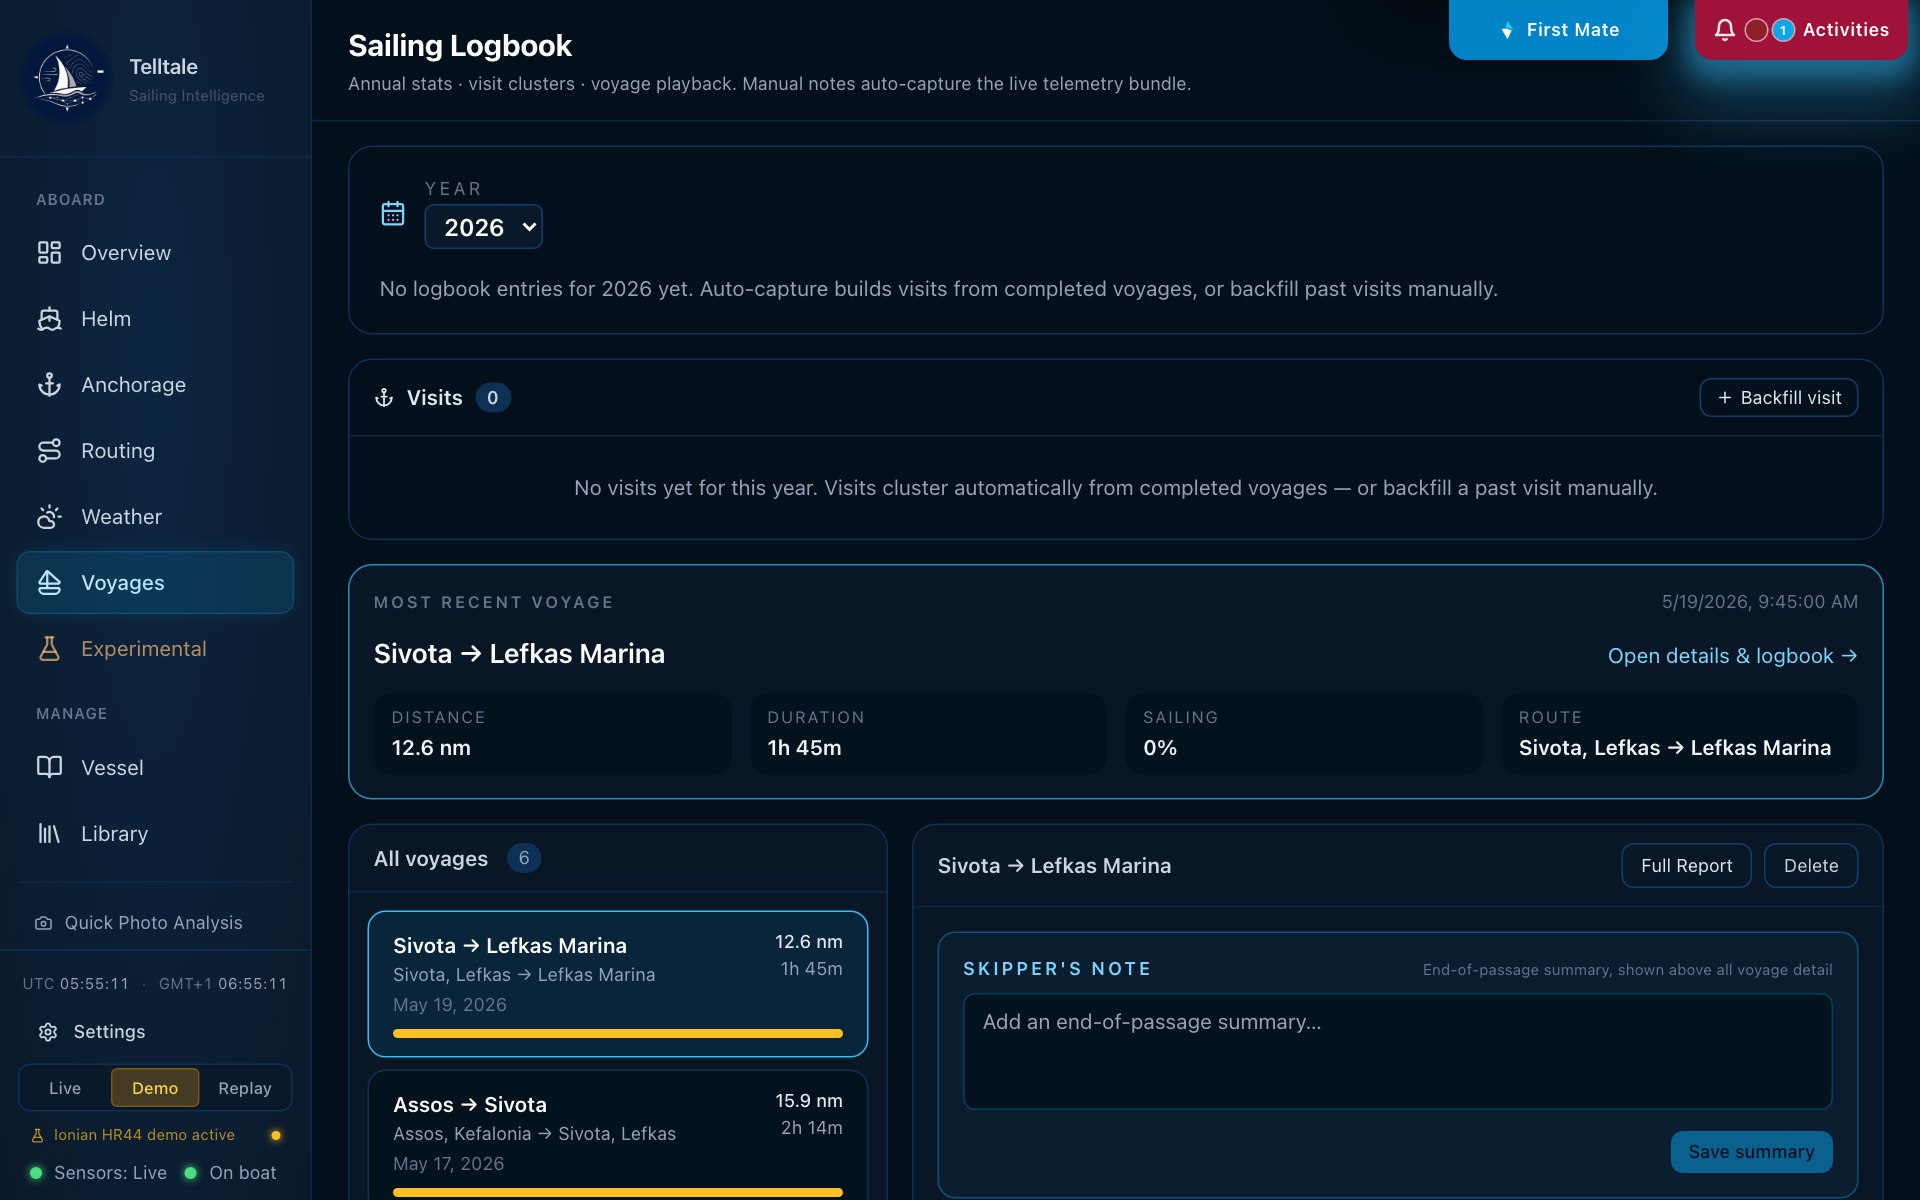
Task: Click the First Mate diamond icon
Action: (x=1506, y=31)
